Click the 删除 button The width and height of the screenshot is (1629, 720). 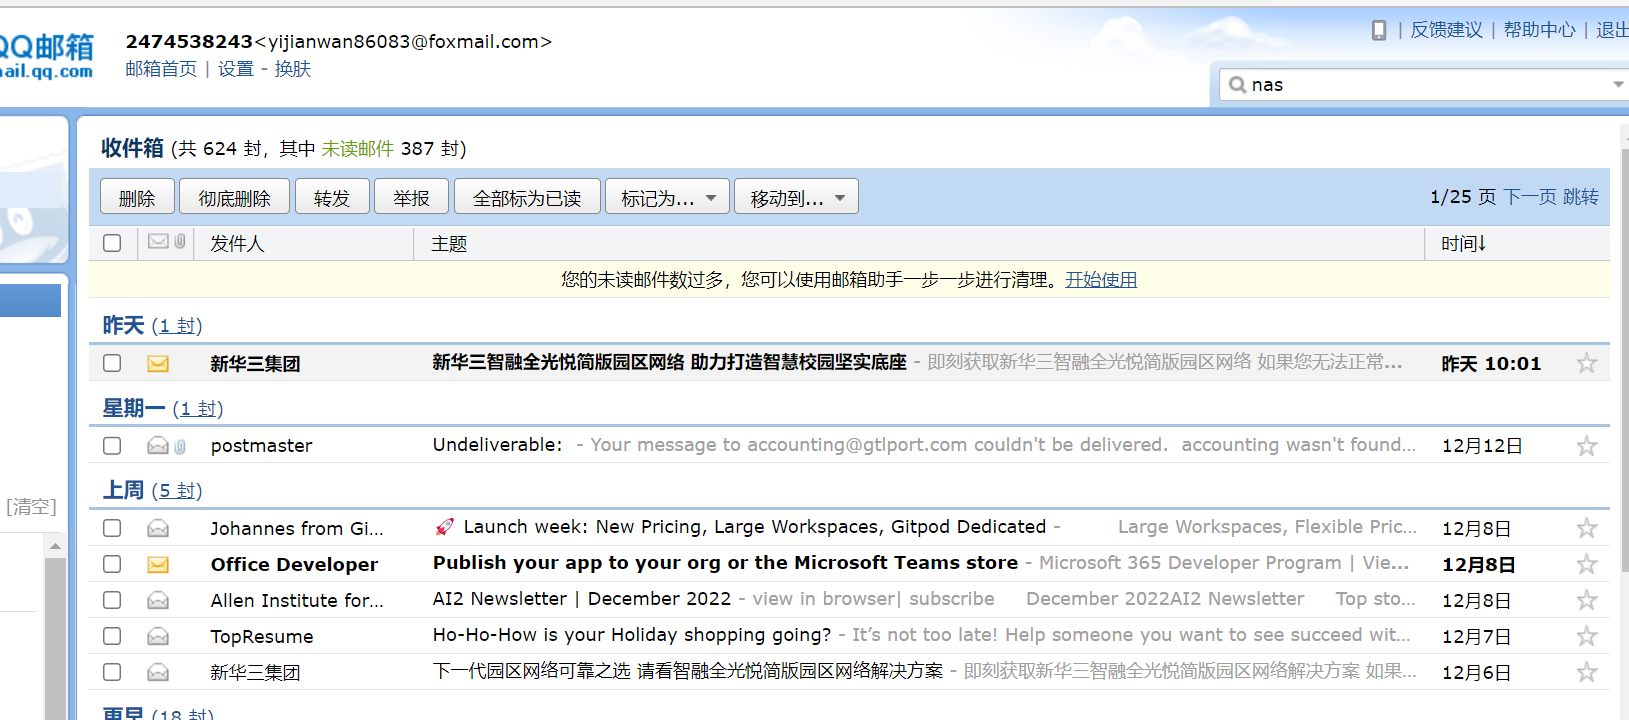137,197
